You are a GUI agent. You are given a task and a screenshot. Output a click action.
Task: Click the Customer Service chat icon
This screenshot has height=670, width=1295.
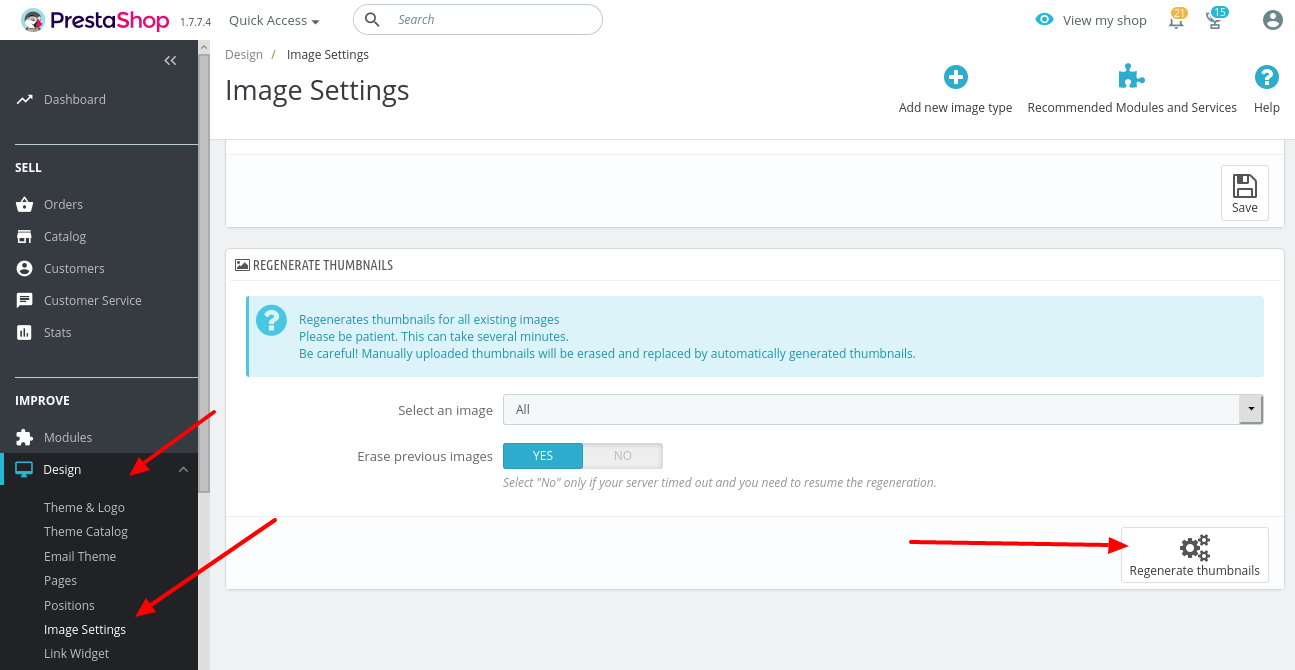pos(25,301)
